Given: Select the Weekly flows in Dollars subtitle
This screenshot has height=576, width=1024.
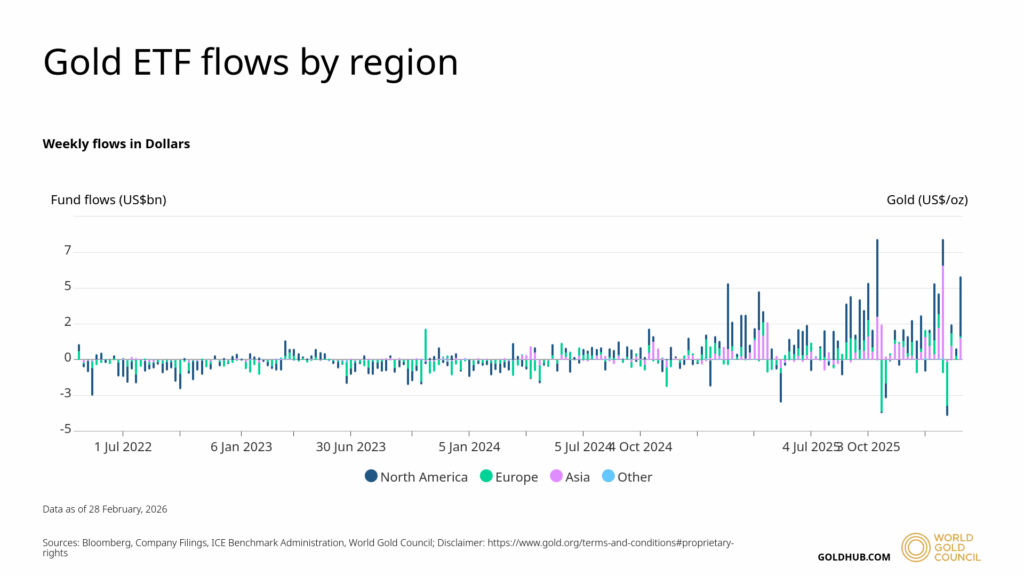Looking at the screenshot, I should coord(116,144).
